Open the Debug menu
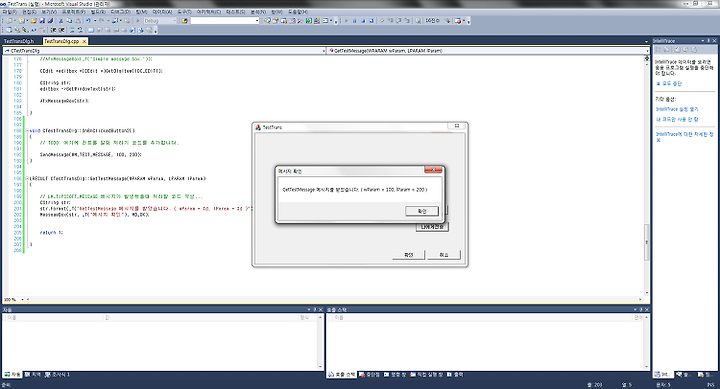Viewport: 720px width, 389px height. tap(120, 11)
